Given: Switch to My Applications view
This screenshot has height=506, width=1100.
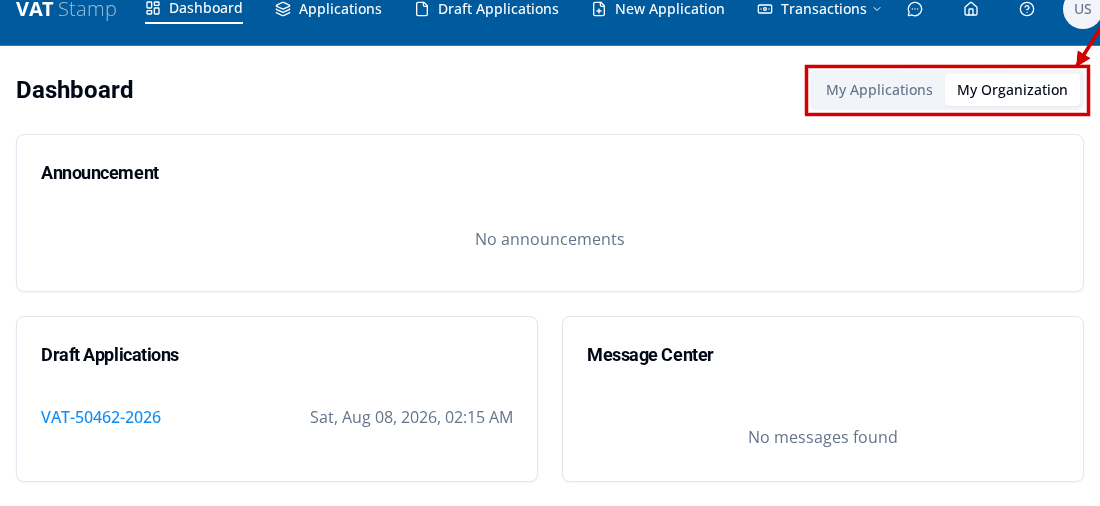Looking at the screenshot, I should pyautogui.click(x=879, y=90).
